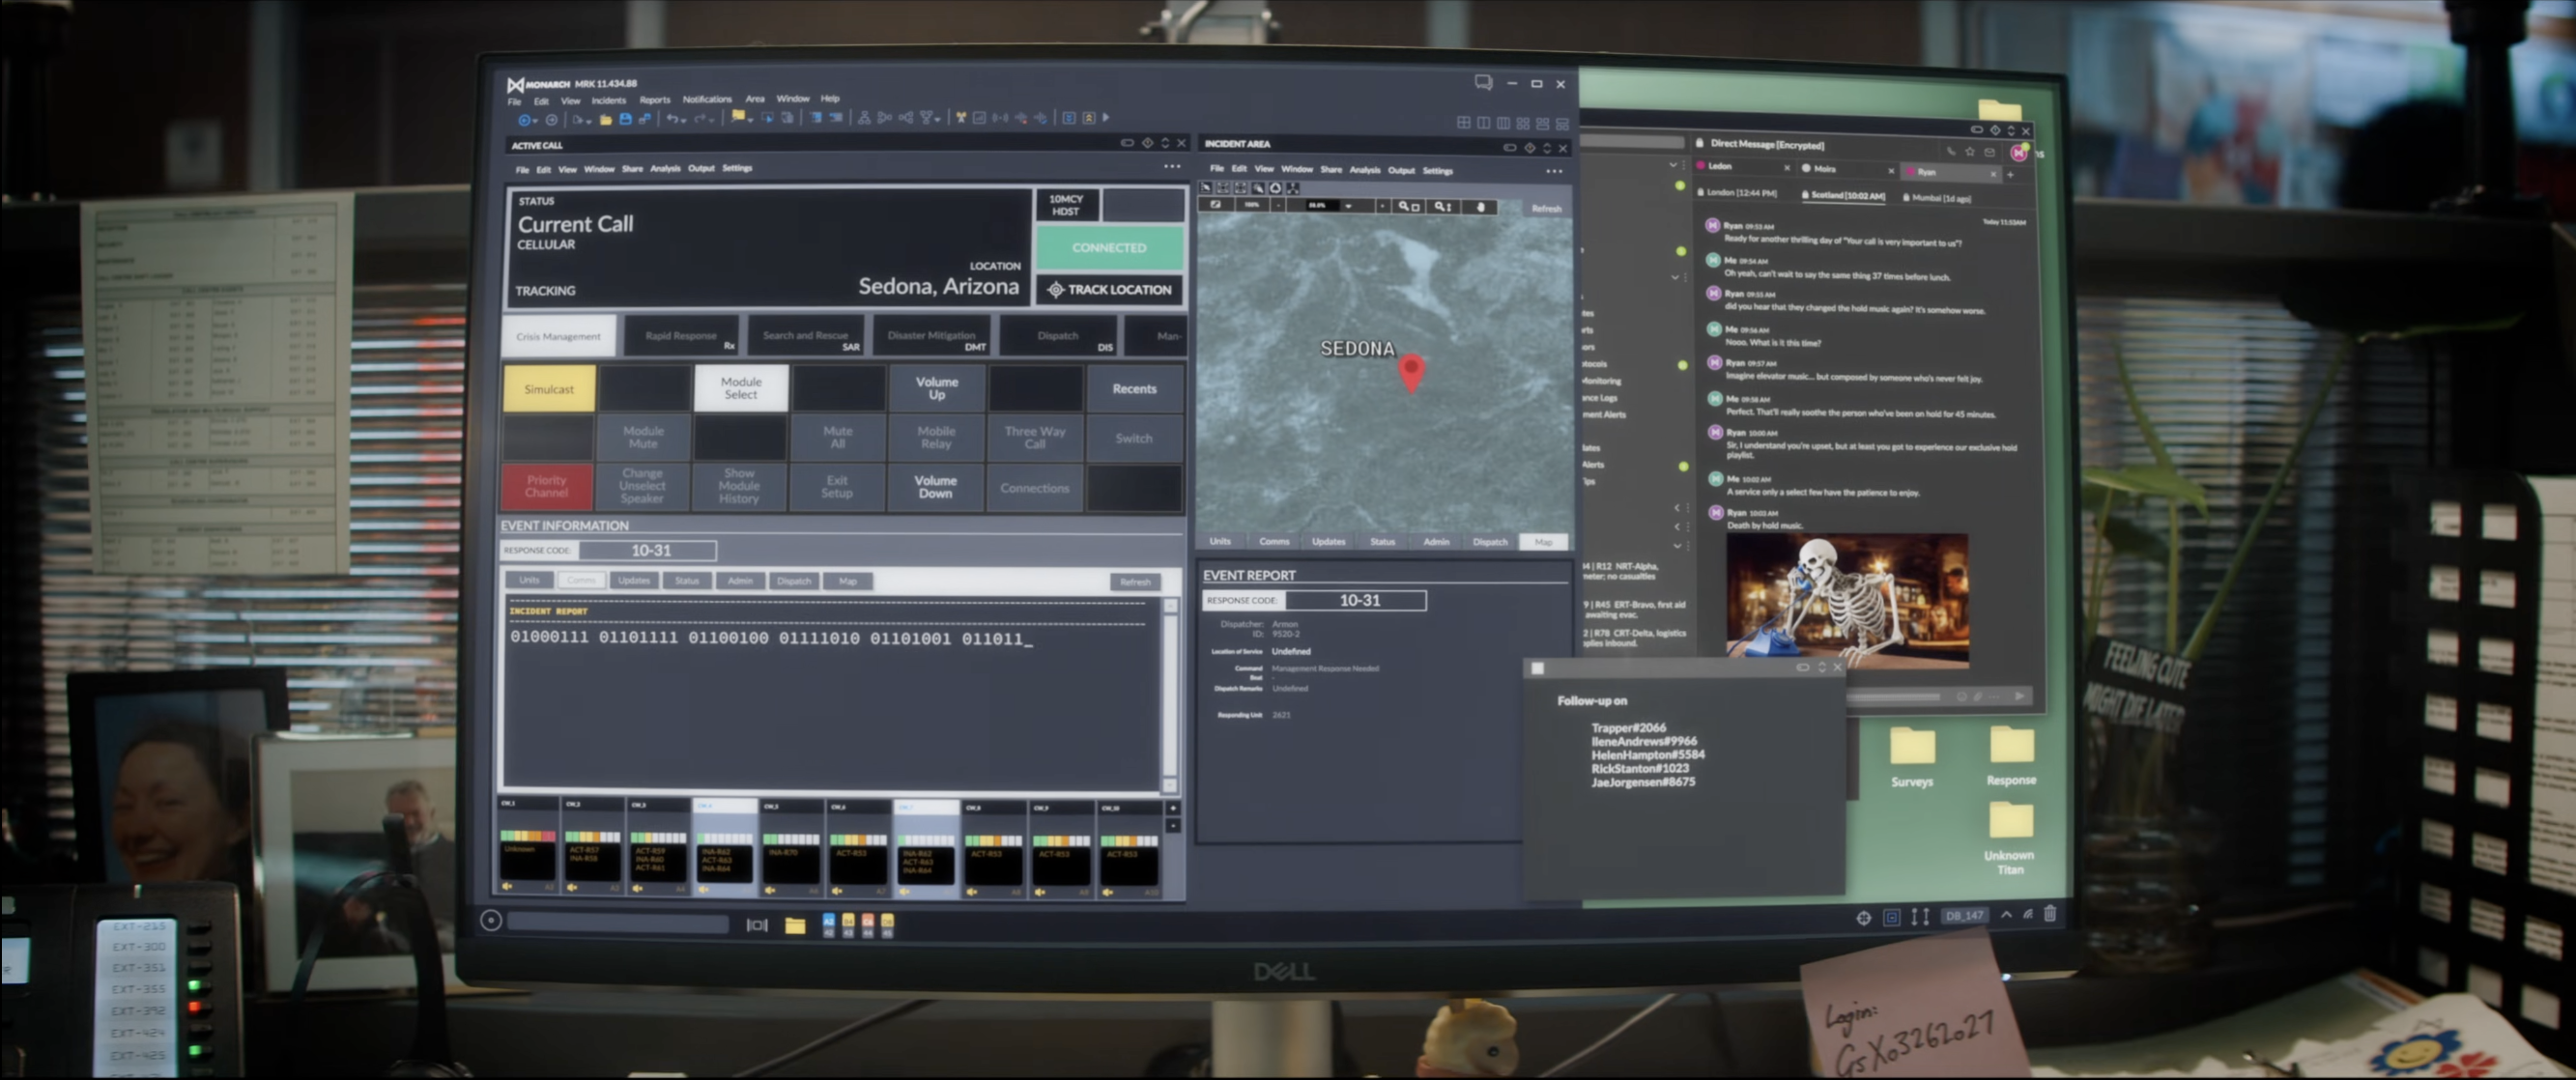Toggle the Simulcast yellow button

point(549,389)
